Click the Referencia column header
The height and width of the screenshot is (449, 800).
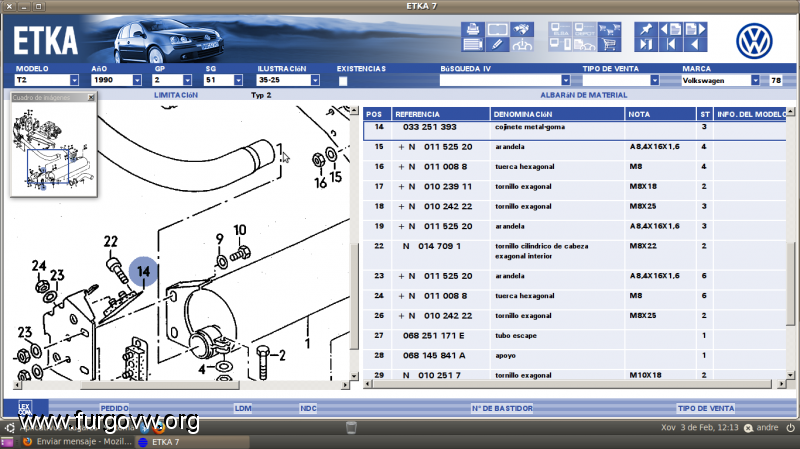point(441,114)
